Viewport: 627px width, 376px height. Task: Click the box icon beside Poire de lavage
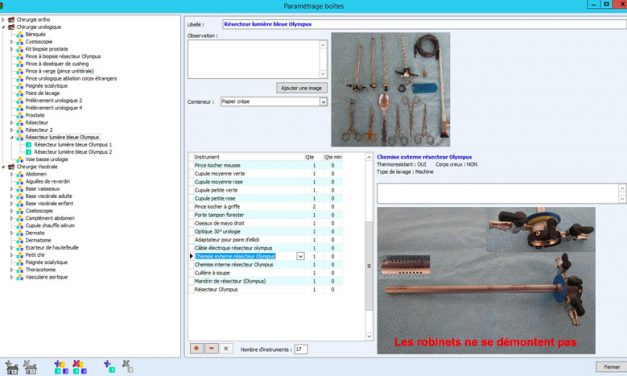pyautogui.click(x=20, y=93)
